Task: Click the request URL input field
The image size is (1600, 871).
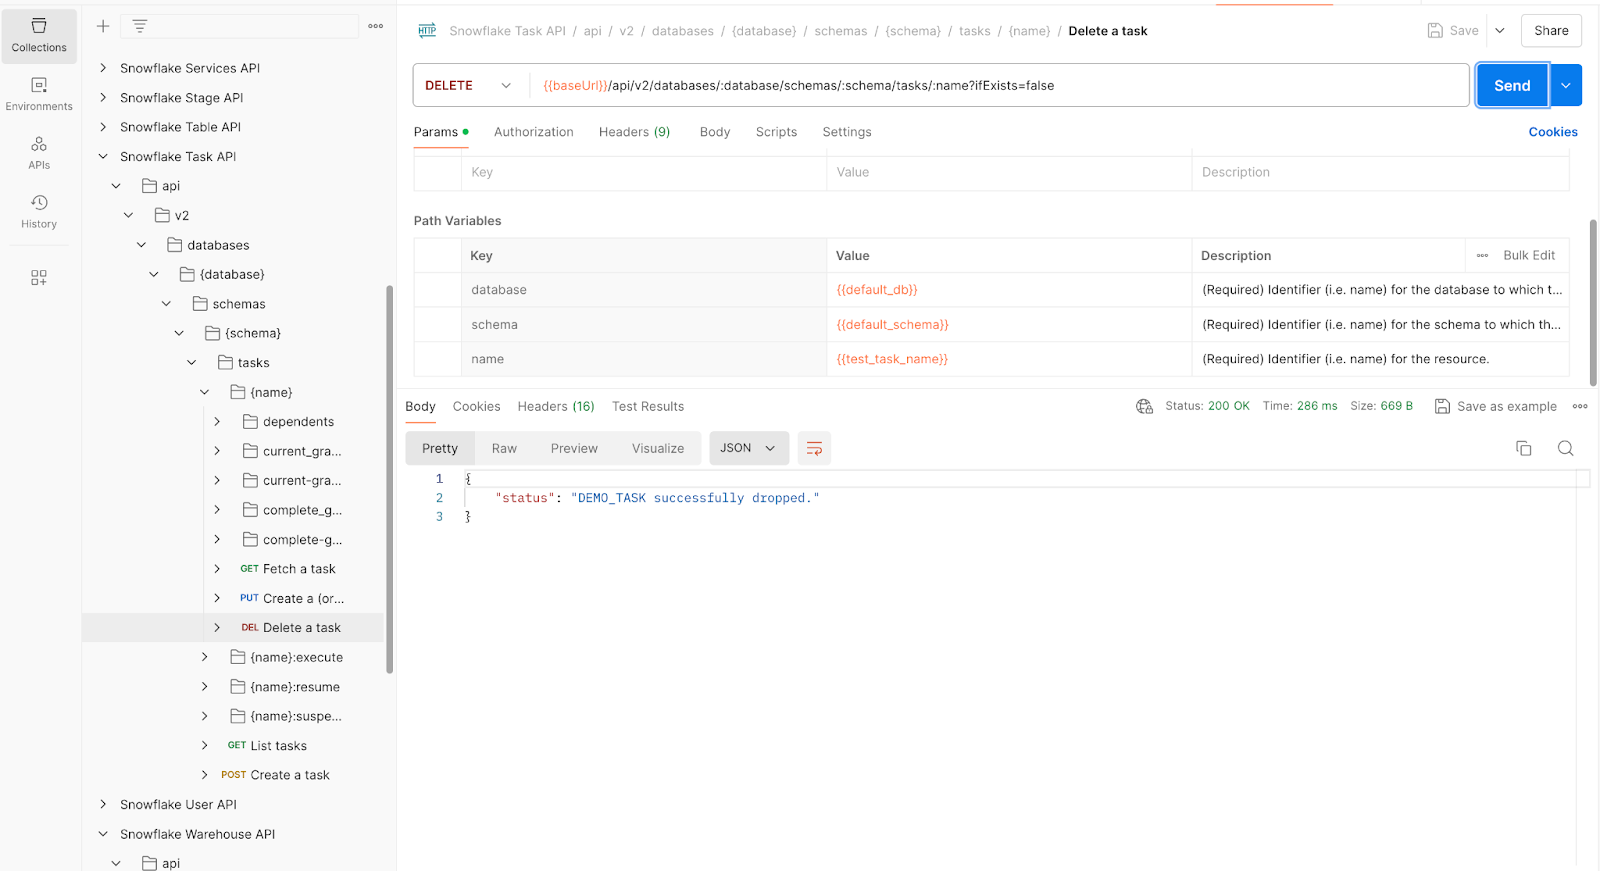Action: (x=1000, y=86)
